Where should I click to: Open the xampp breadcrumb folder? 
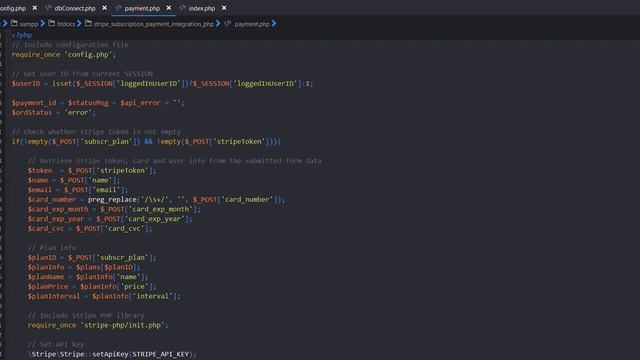point(29,24)
